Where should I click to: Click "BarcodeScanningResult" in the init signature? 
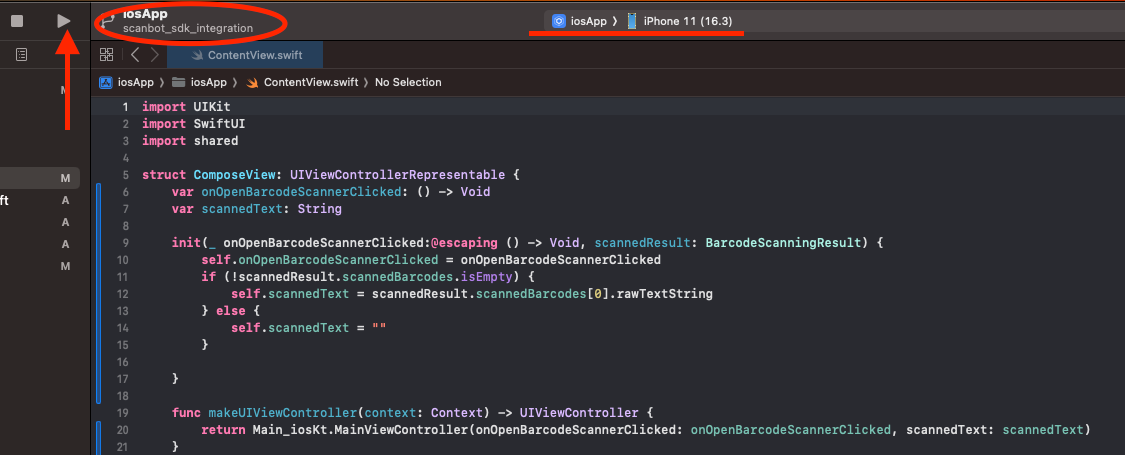(783, 243)
